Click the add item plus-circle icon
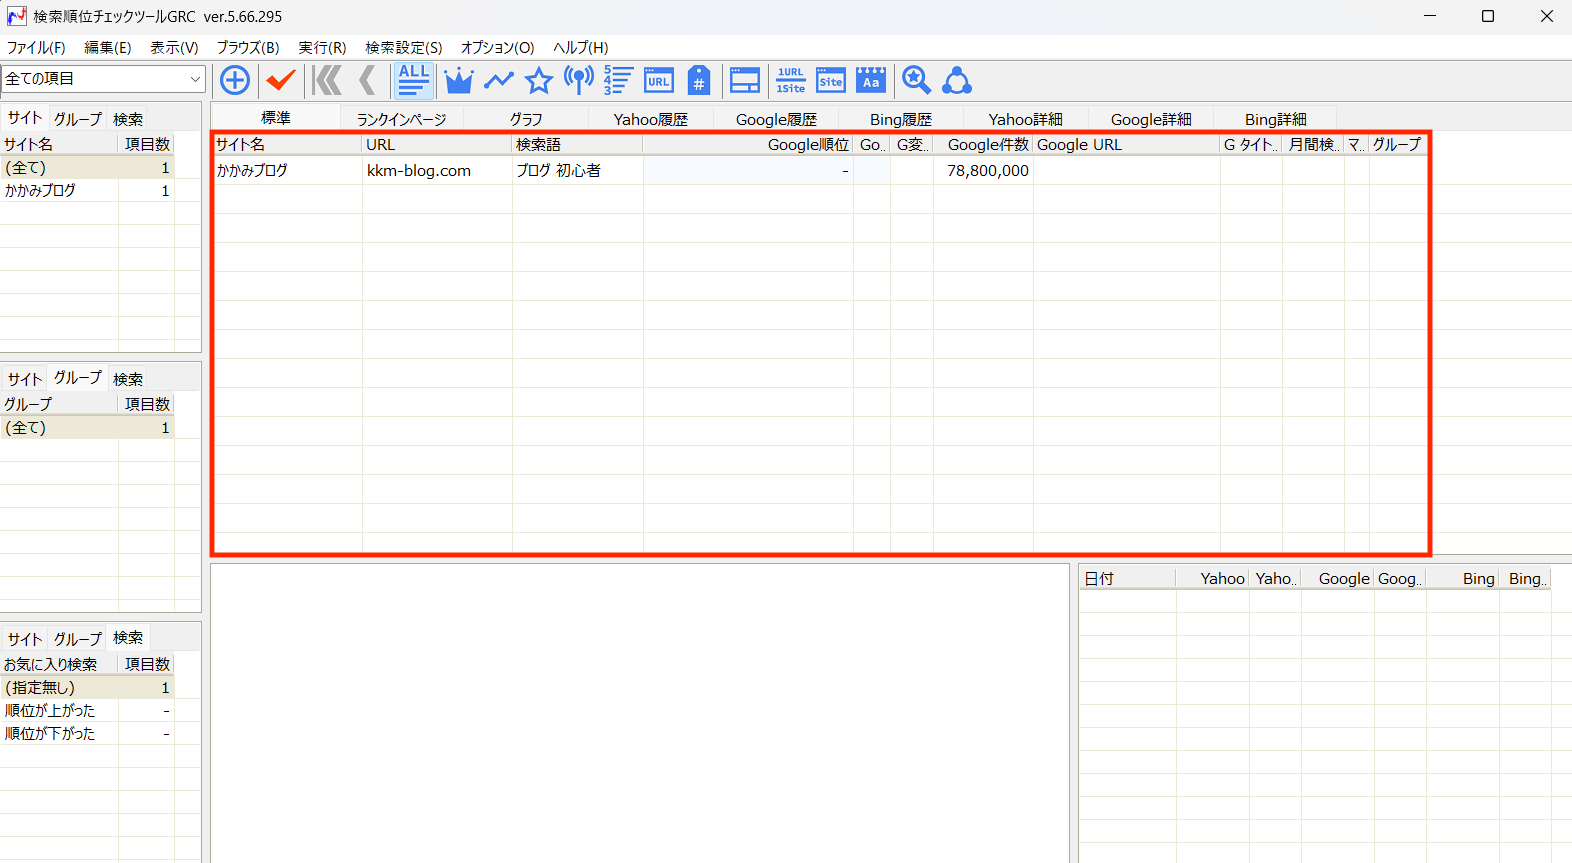 (235, 80)
